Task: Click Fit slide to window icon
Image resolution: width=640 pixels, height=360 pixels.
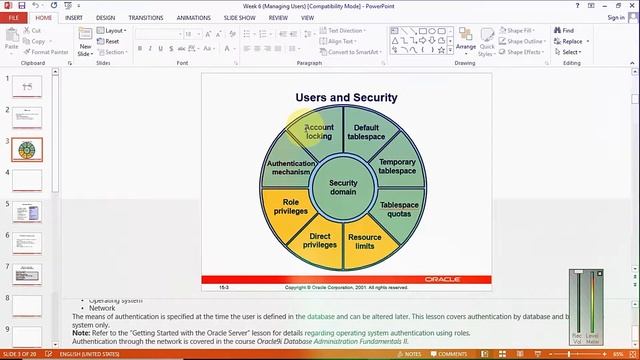Action: (x=633, y=354)
